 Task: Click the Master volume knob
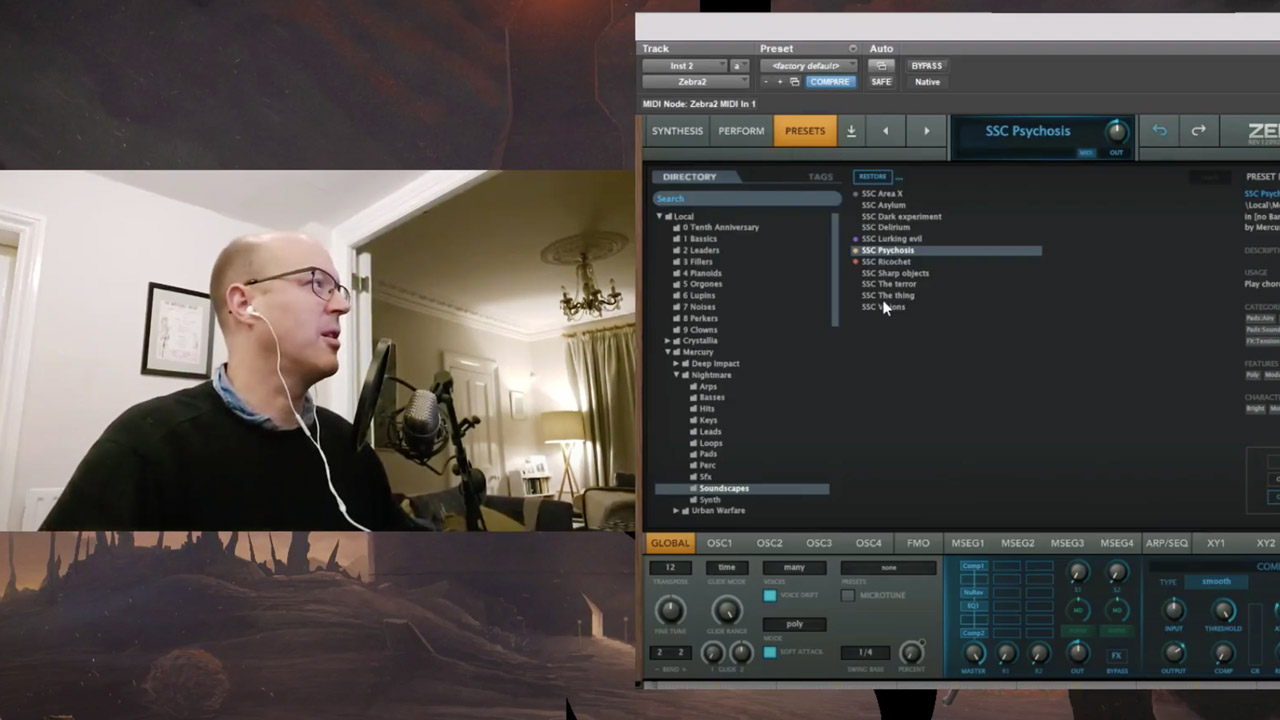[973, 654]
